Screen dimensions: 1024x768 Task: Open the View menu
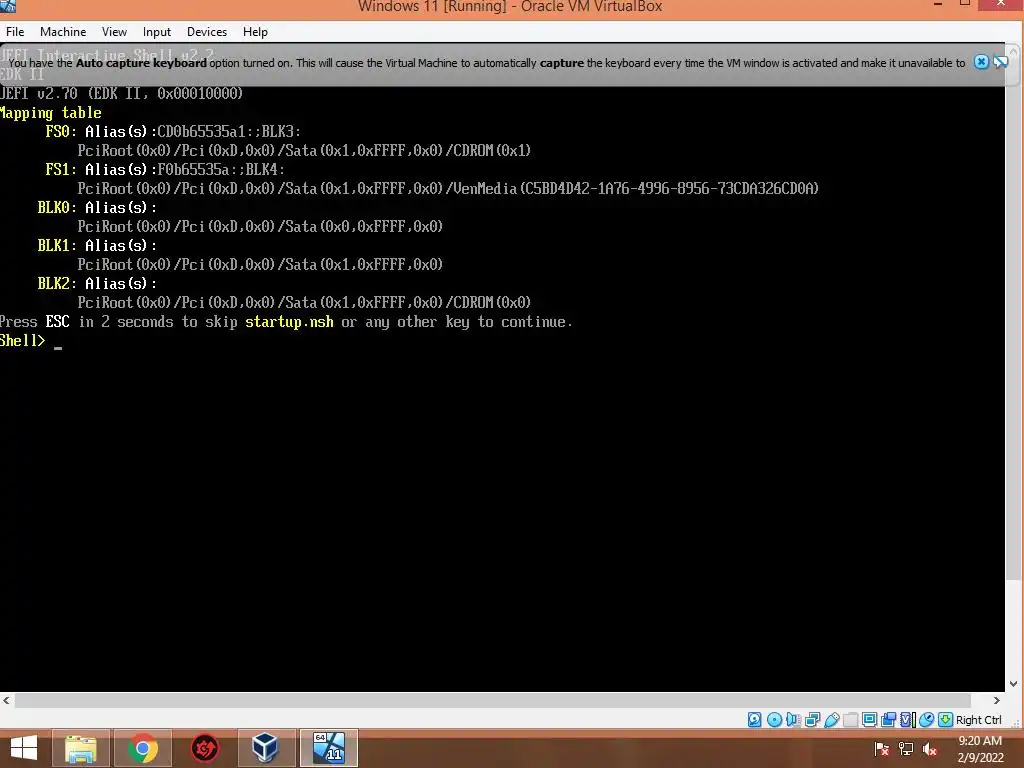coord(114,31)
